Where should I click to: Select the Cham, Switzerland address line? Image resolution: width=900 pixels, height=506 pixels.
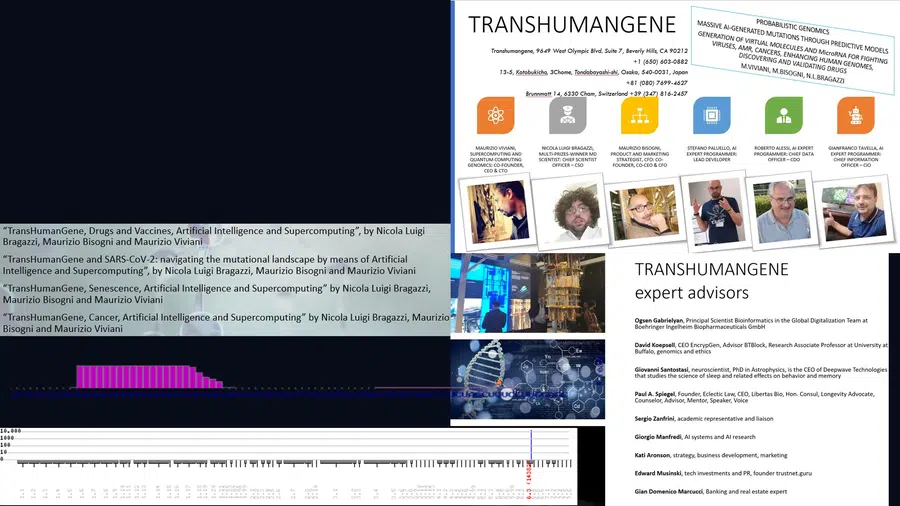tap(606, 94)
